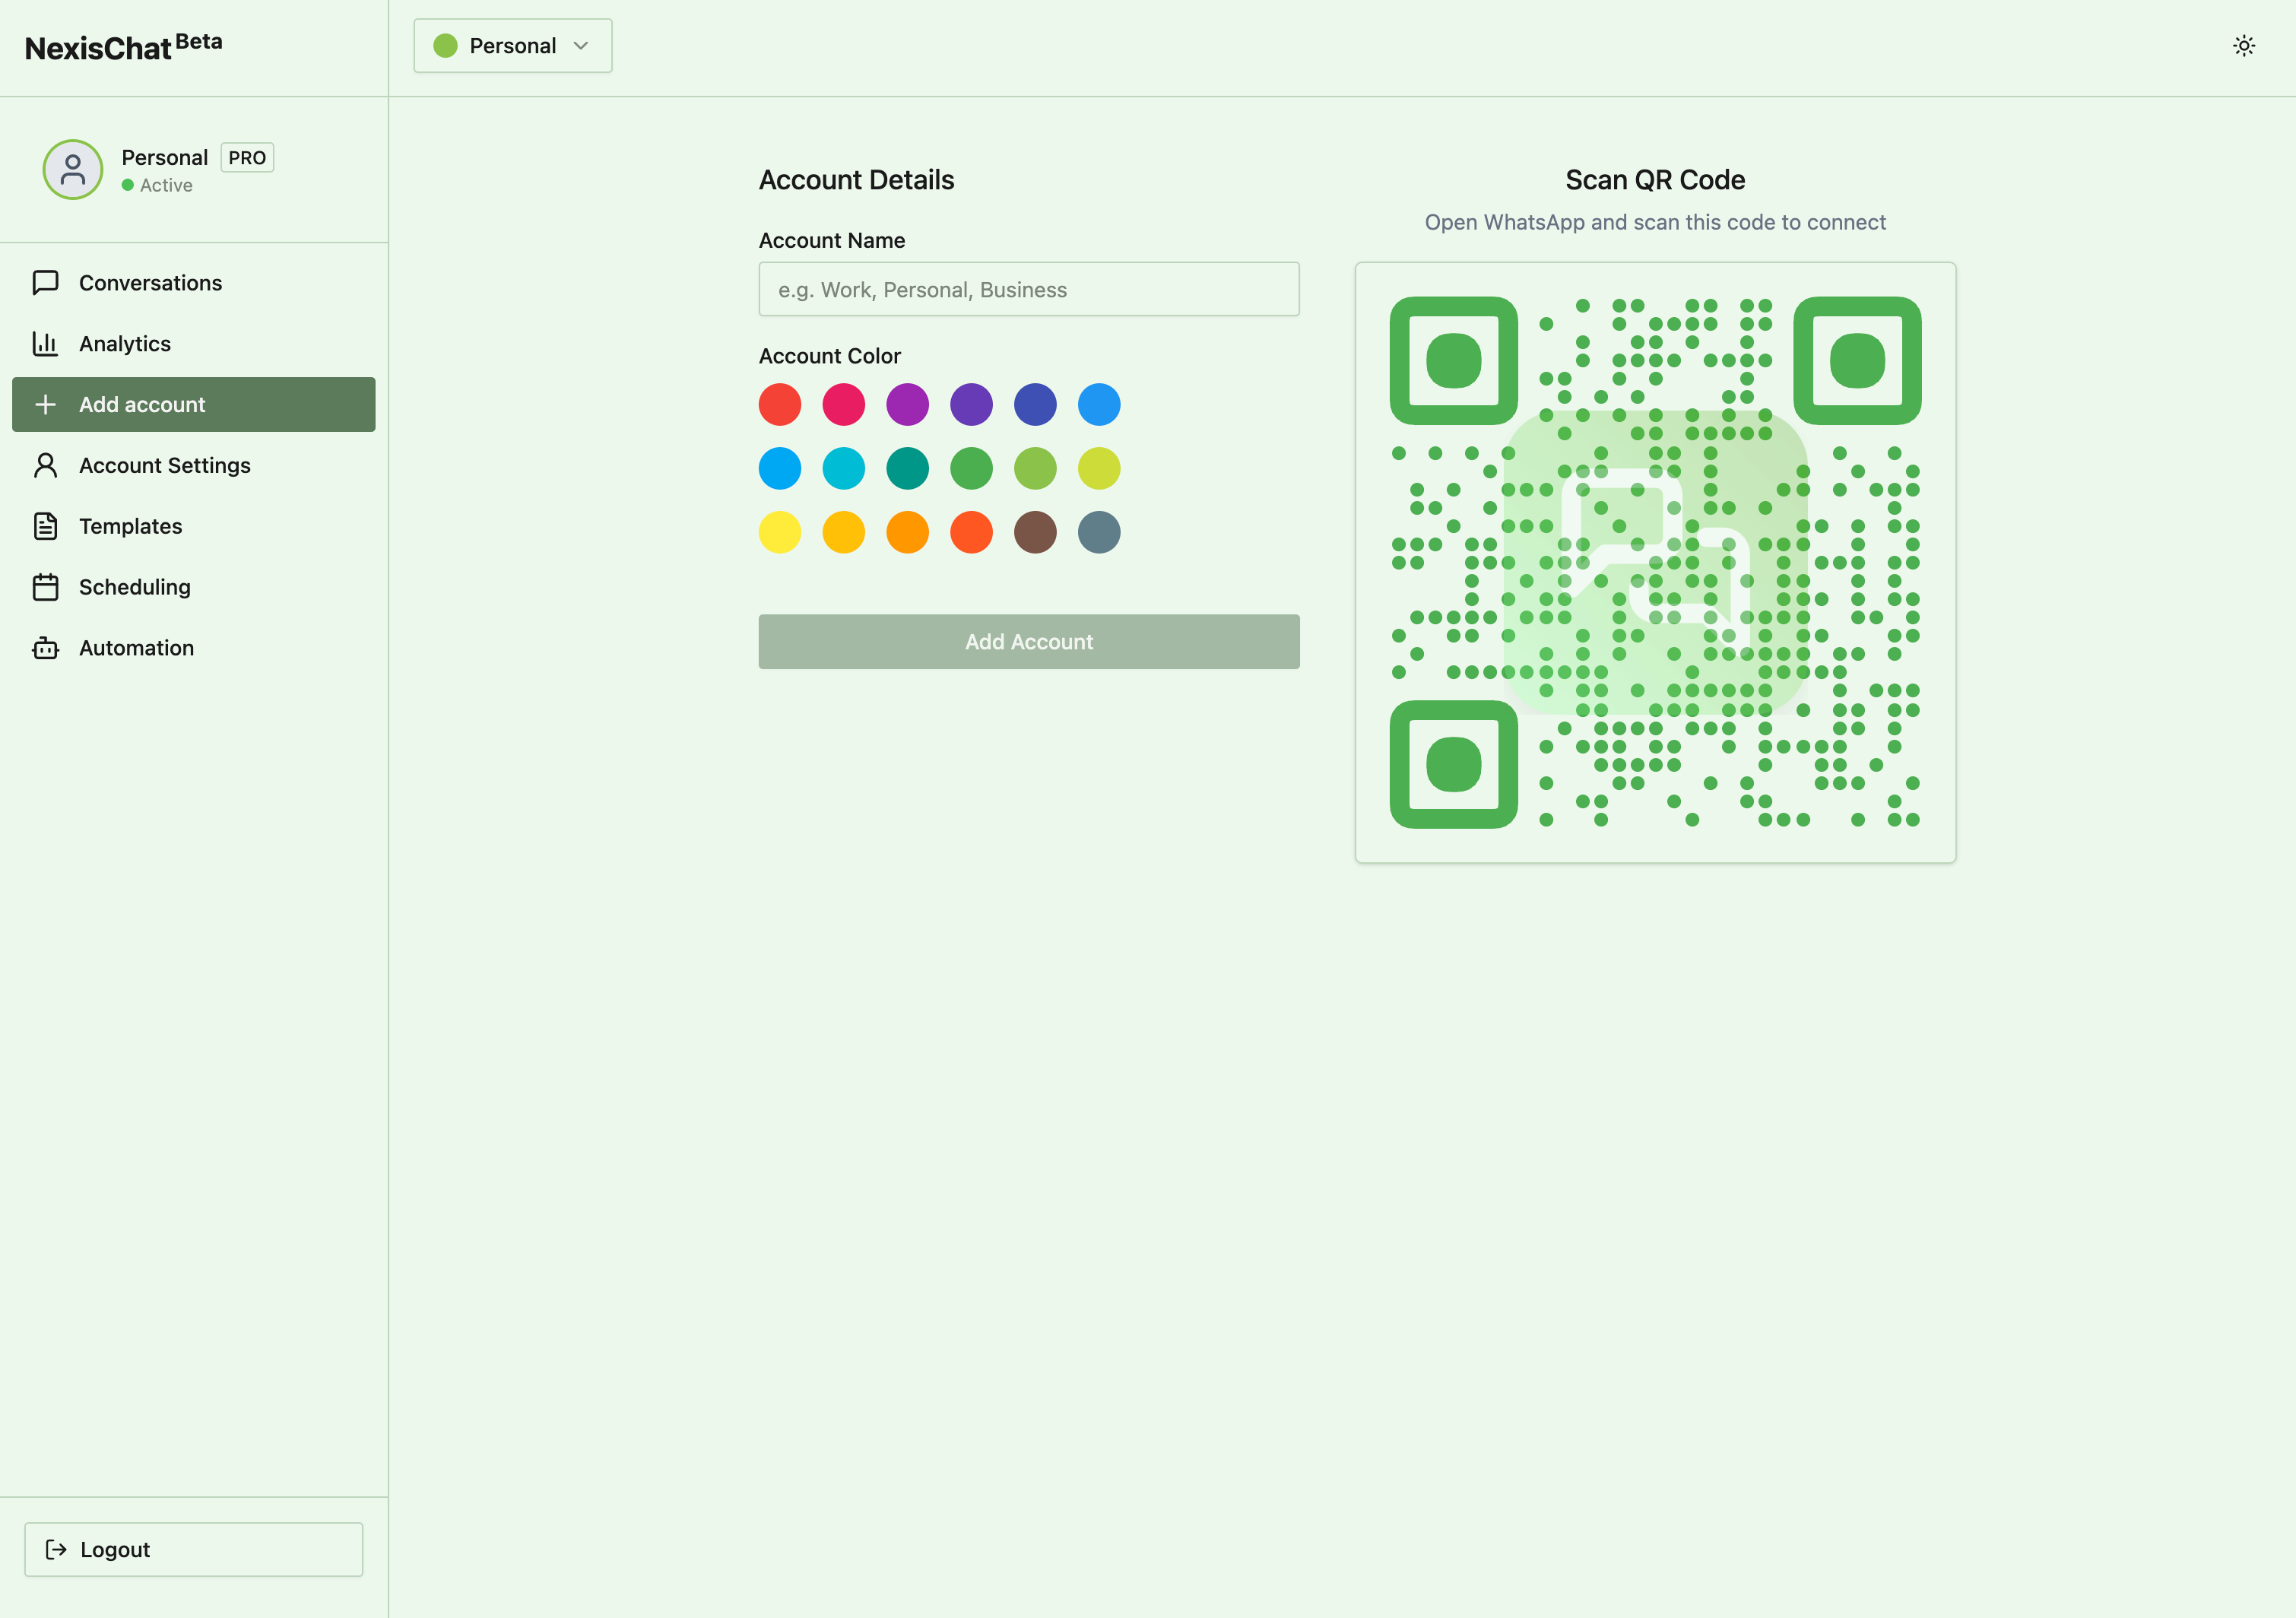Choose the cyan color swatch
The height and width of the screenshot is (1618, 2296).
pyautogui.click(x=844, y=469)
